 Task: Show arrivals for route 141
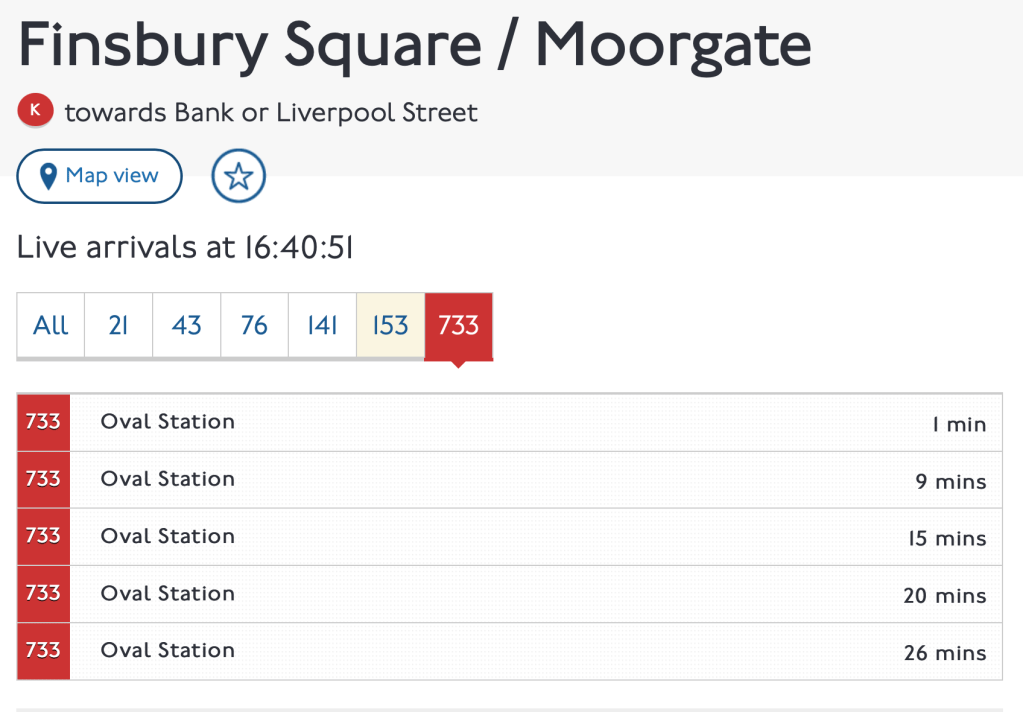pos(322,325)
